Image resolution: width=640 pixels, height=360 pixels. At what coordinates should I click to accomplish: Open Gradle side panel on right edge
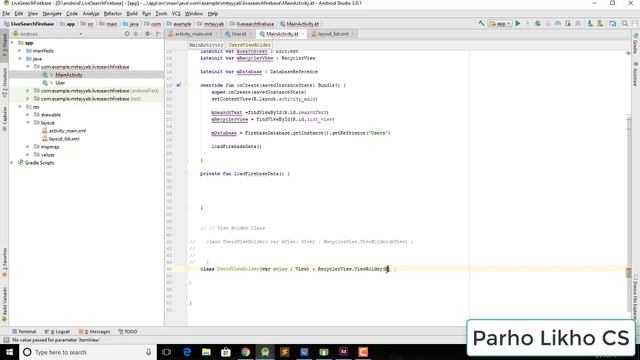point(636,44)
